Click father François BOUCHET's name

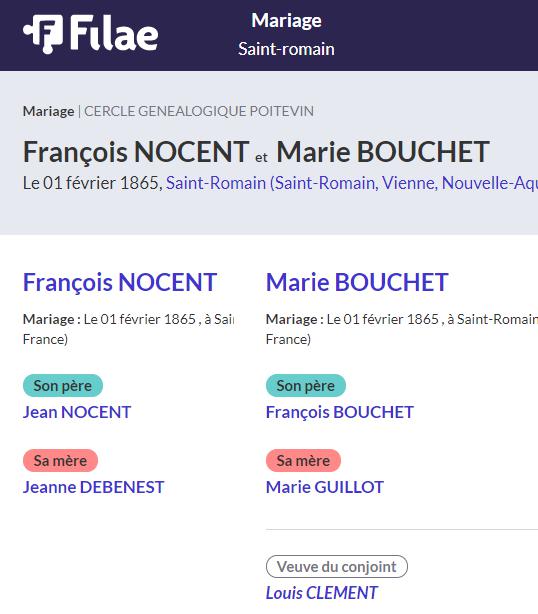click(339, 412)
